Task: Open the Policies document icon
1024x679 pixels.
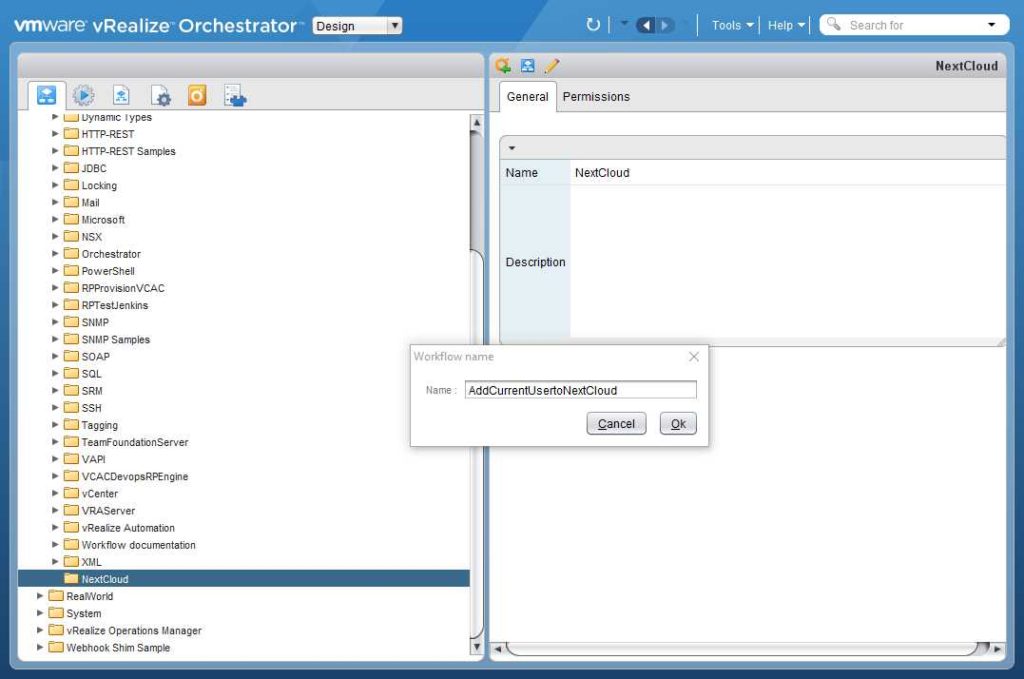Action: click(x=121, y=95)
